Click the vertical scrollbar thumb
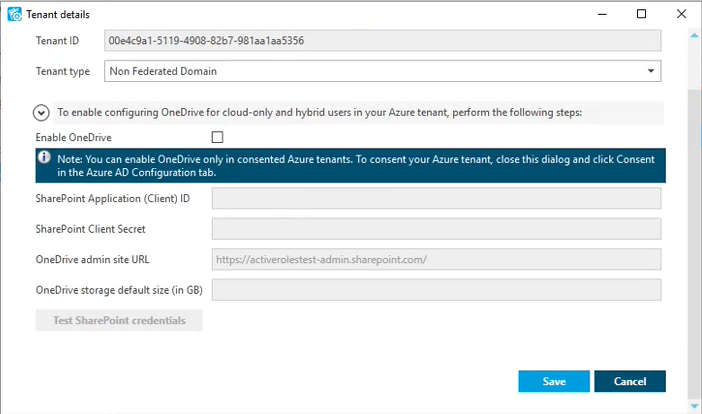Image resolution: width=702 pixels, height=414 pixels. tap(694, 244)
